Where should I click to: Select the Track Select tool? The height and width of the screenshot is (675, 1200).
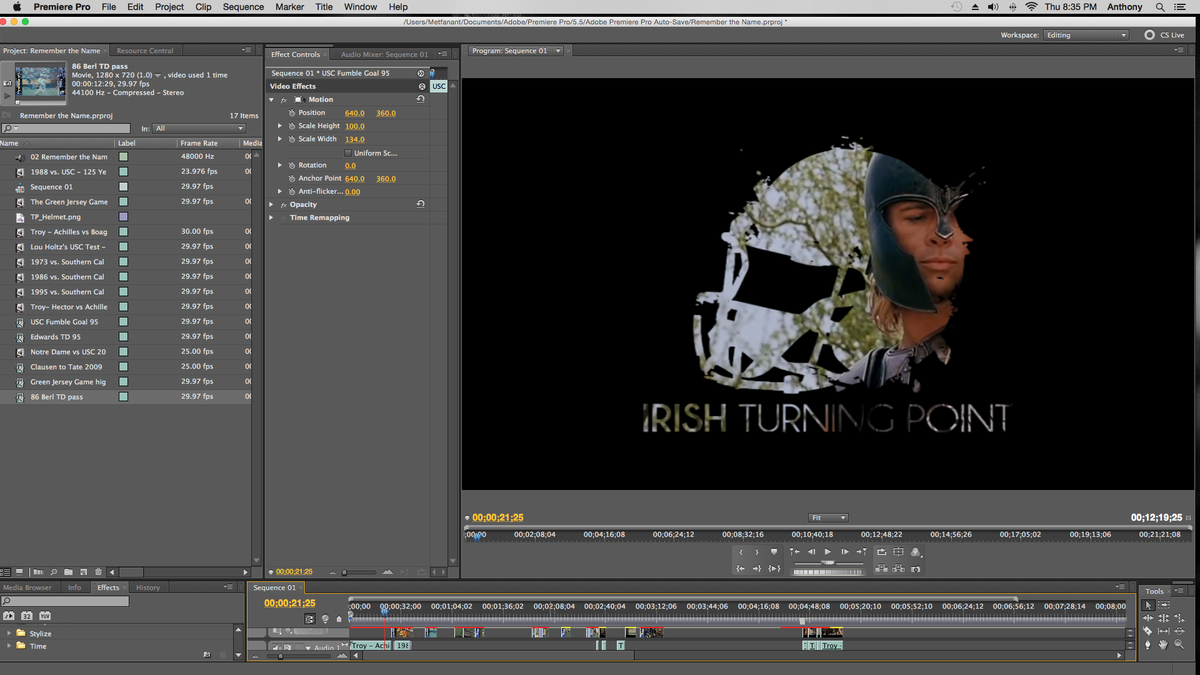(1164, 605)
